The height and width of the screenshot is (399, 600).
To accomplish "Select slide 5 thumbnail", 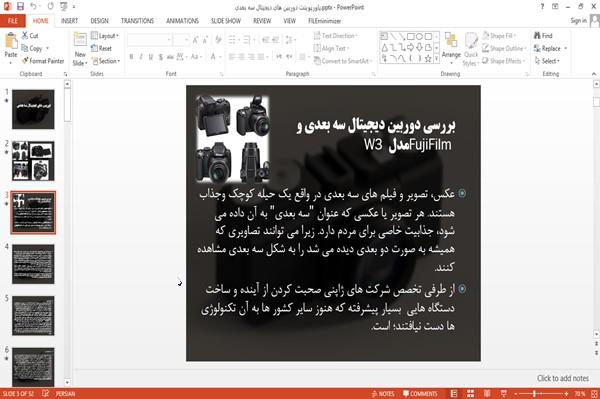I will (33, 316).
